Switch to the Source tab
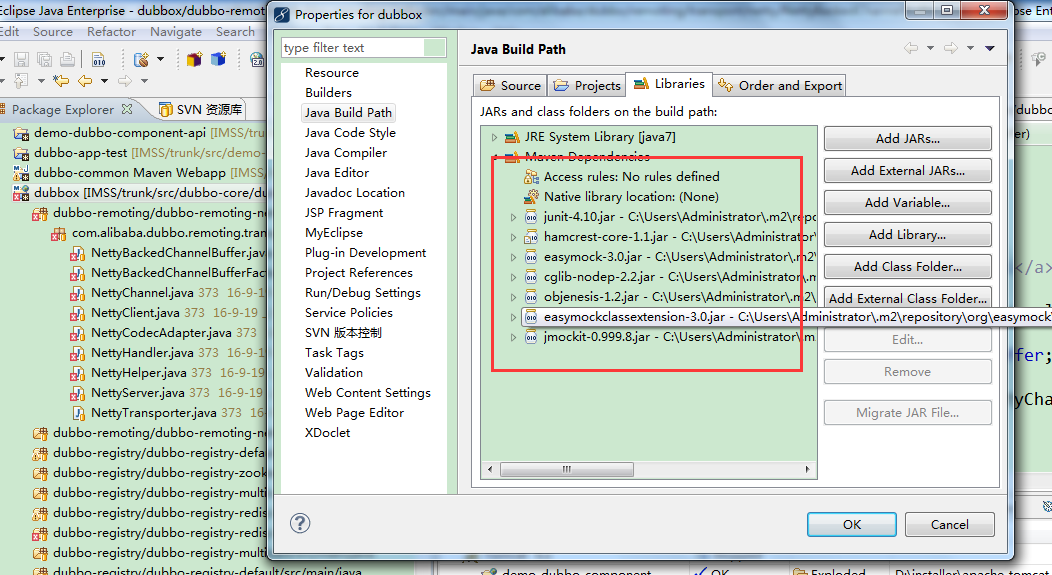This screenshot has height=575, width=1052. click(x=511, y=86)
